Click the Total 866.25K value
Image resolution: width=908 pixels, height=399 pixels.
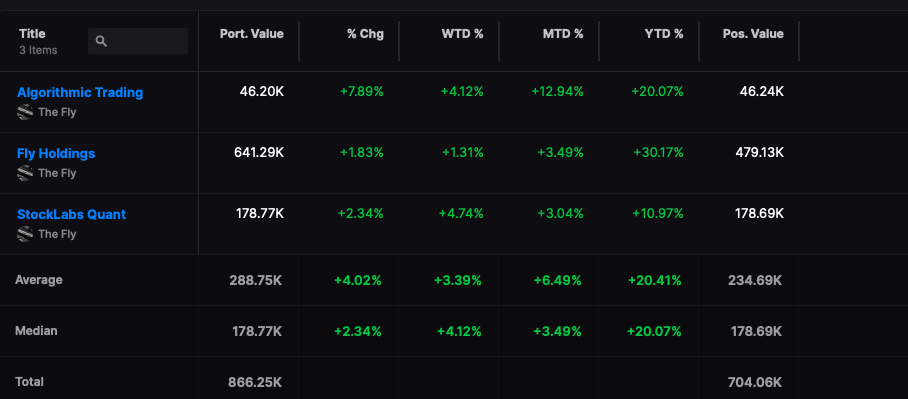(255, 382)
